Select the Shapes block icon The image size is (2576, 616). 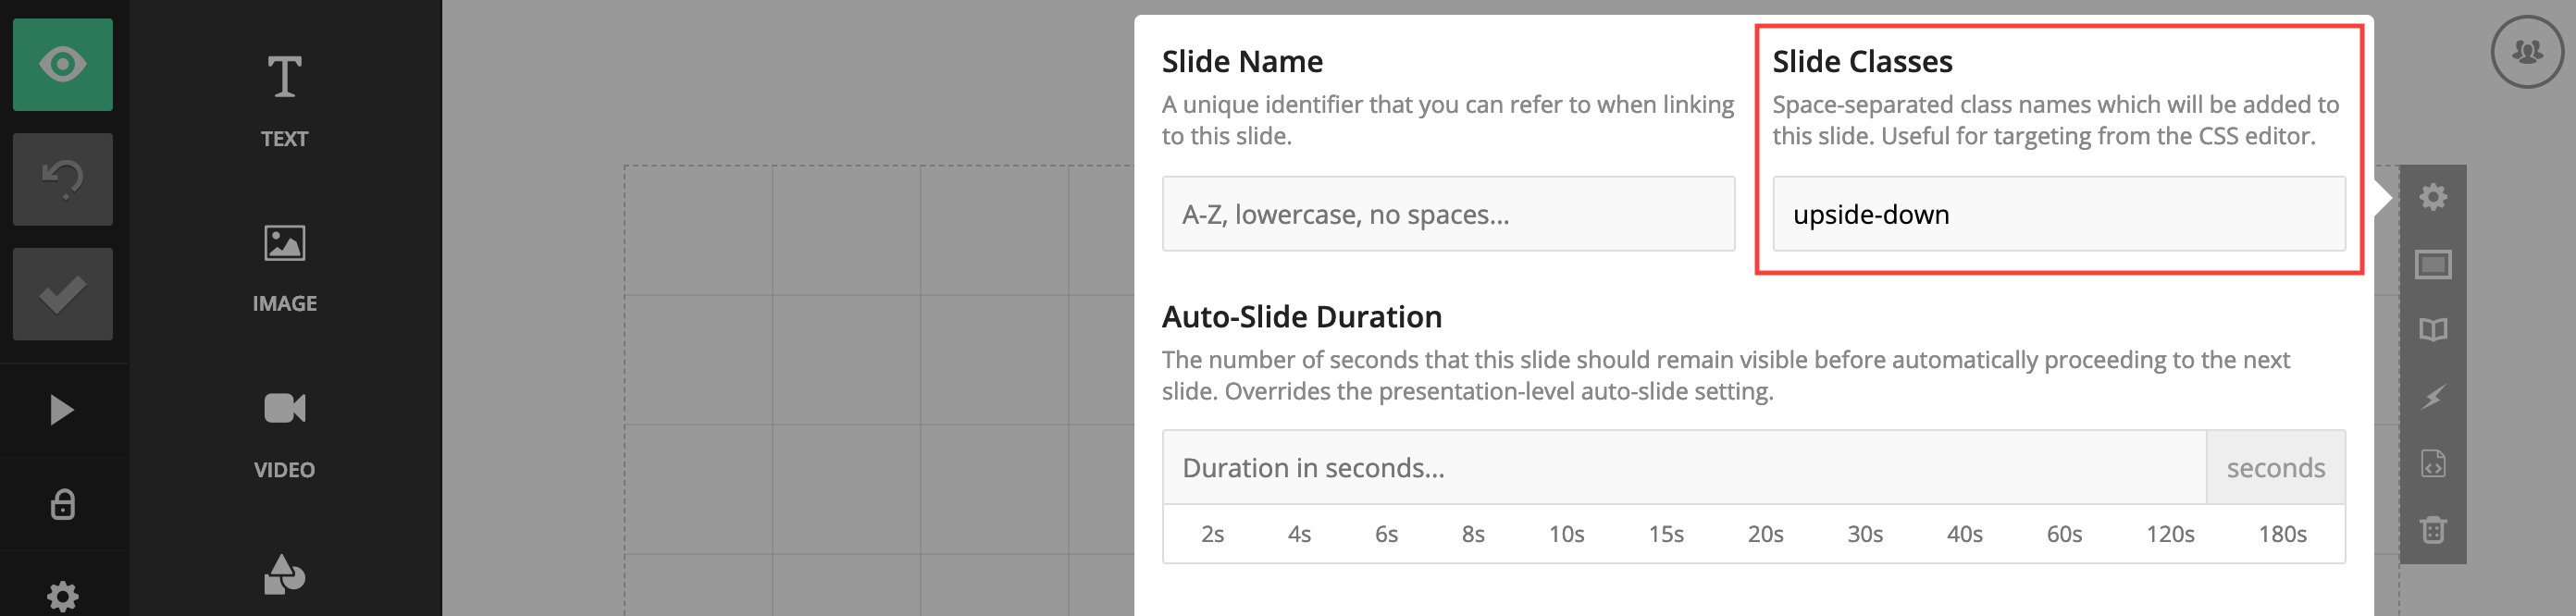[284, 575]
